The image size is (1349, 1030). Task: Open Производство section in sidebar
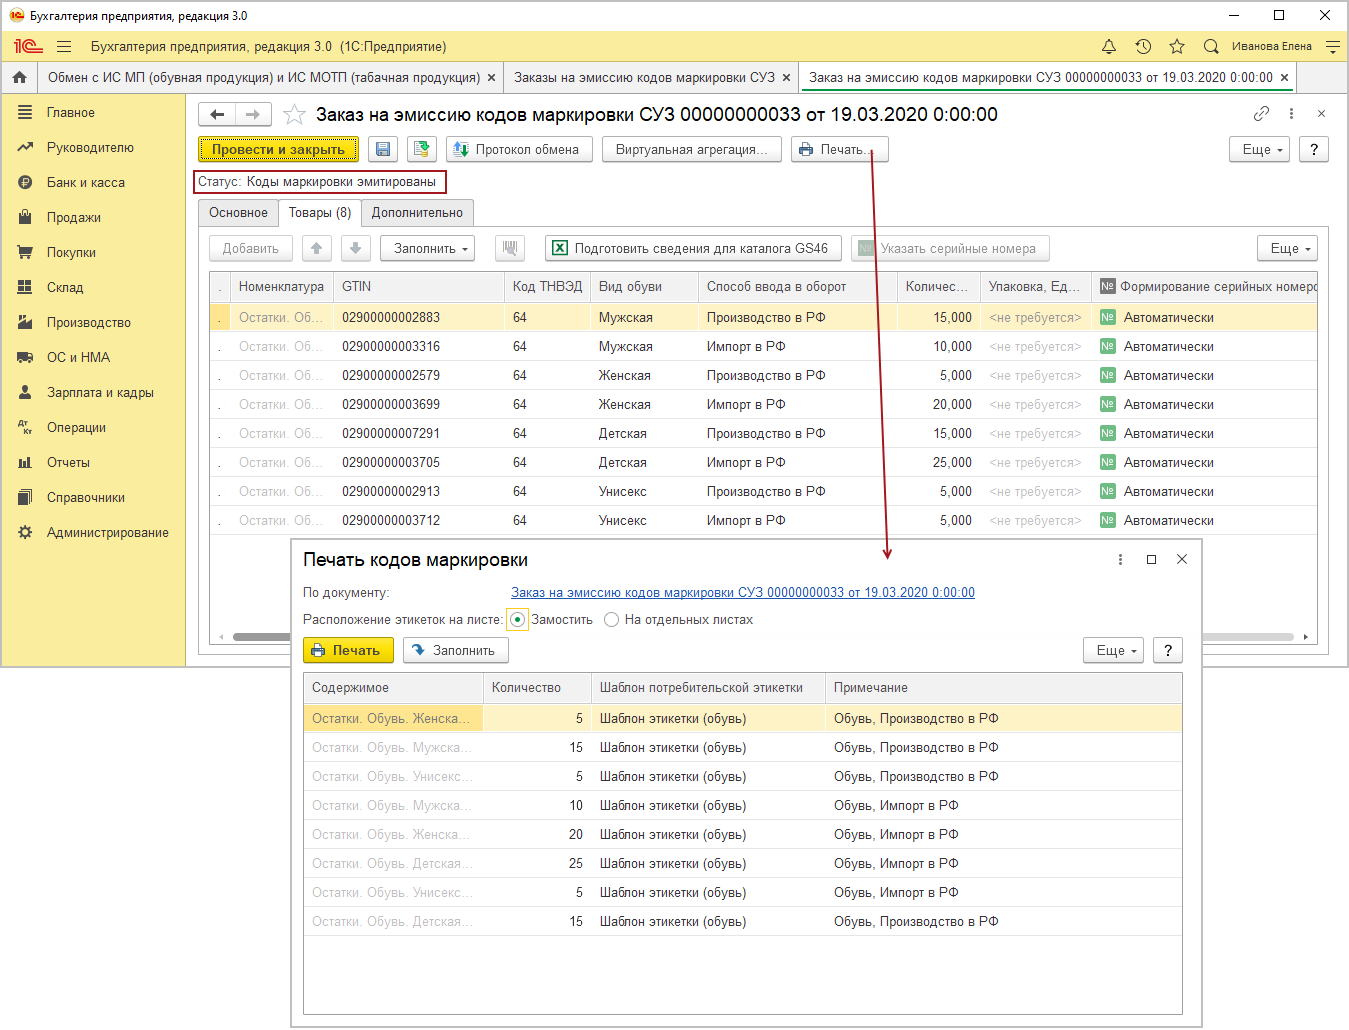(89, 323)
